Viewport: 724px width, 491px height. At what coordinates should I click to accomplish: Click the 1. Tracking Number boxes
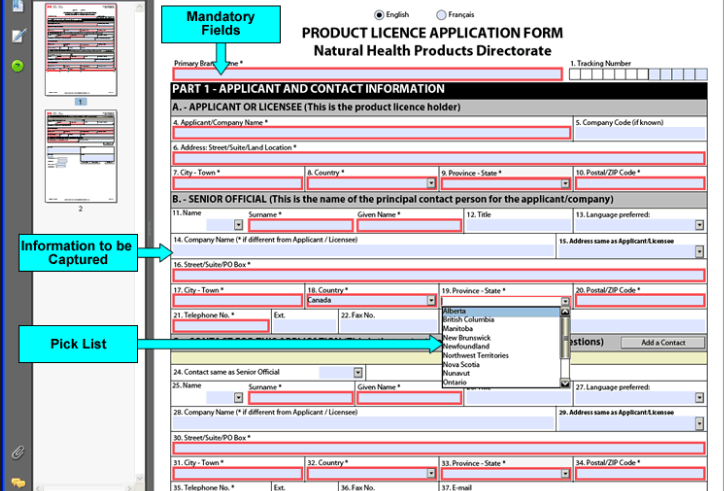[x=638, y=74]
